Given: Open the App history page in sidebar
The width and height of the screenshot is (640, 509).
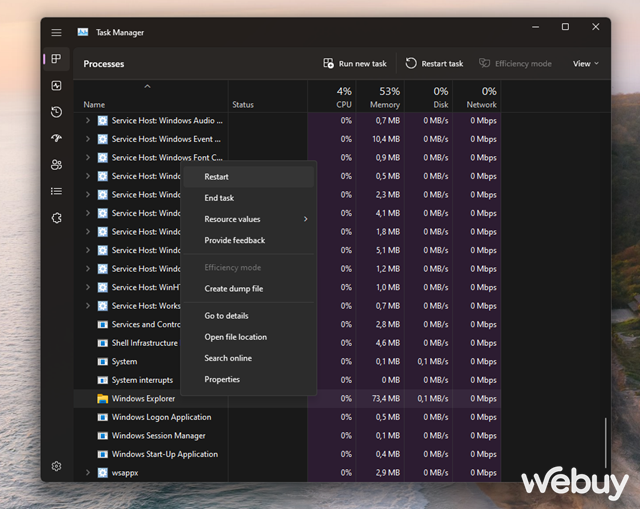Looking at the screenshot, I should (56, 112).
